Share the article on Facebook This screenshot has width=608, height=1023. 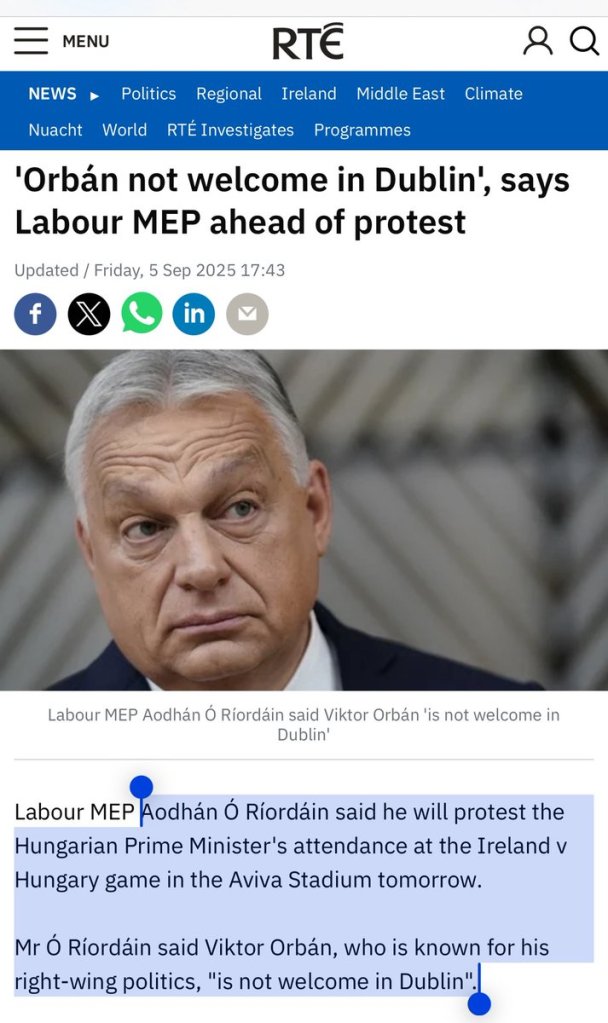pyautogui.click(x=35, y=314)
